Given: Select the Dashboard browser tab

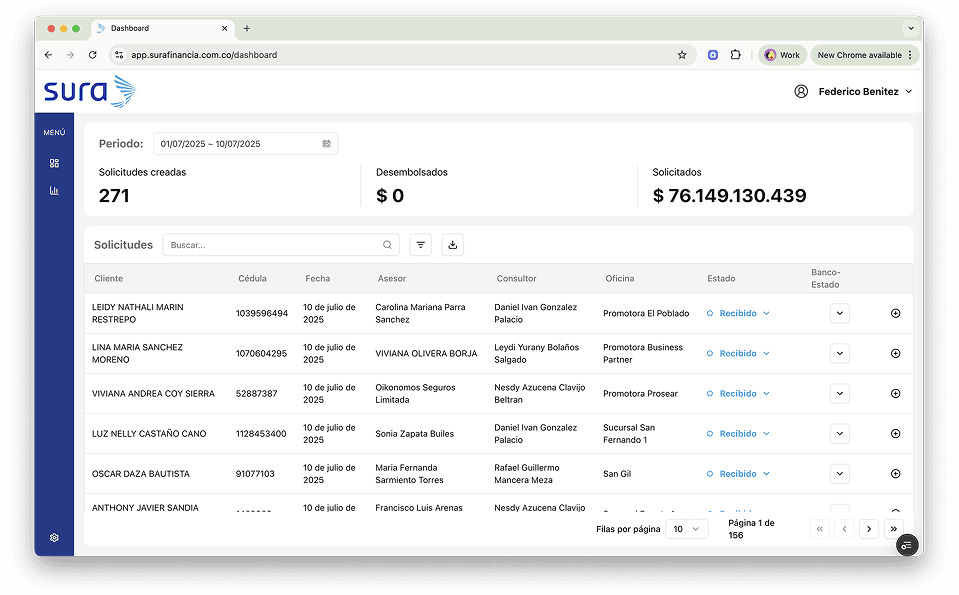Looking at the screenshot, I should pyautogui.click(x=160, y=28).
